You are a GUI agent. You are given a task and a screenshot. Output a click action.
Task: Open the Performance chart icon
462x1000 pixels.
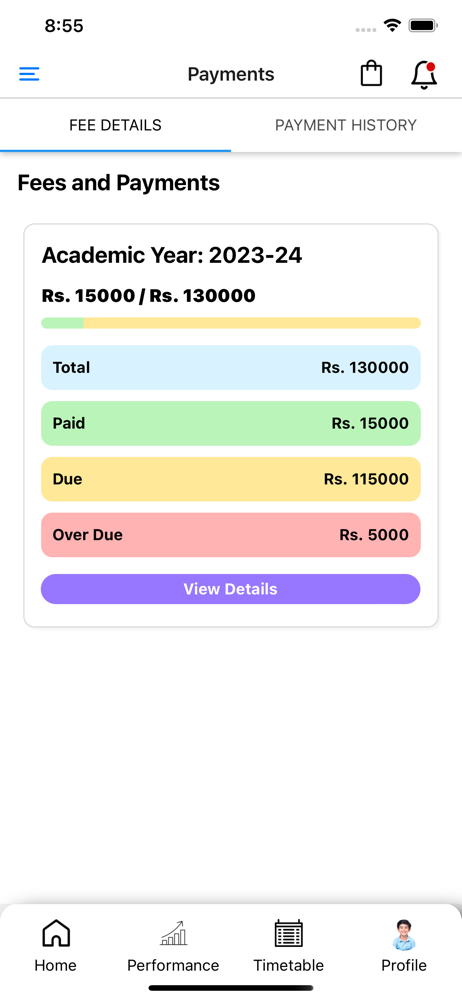(173, 933)
